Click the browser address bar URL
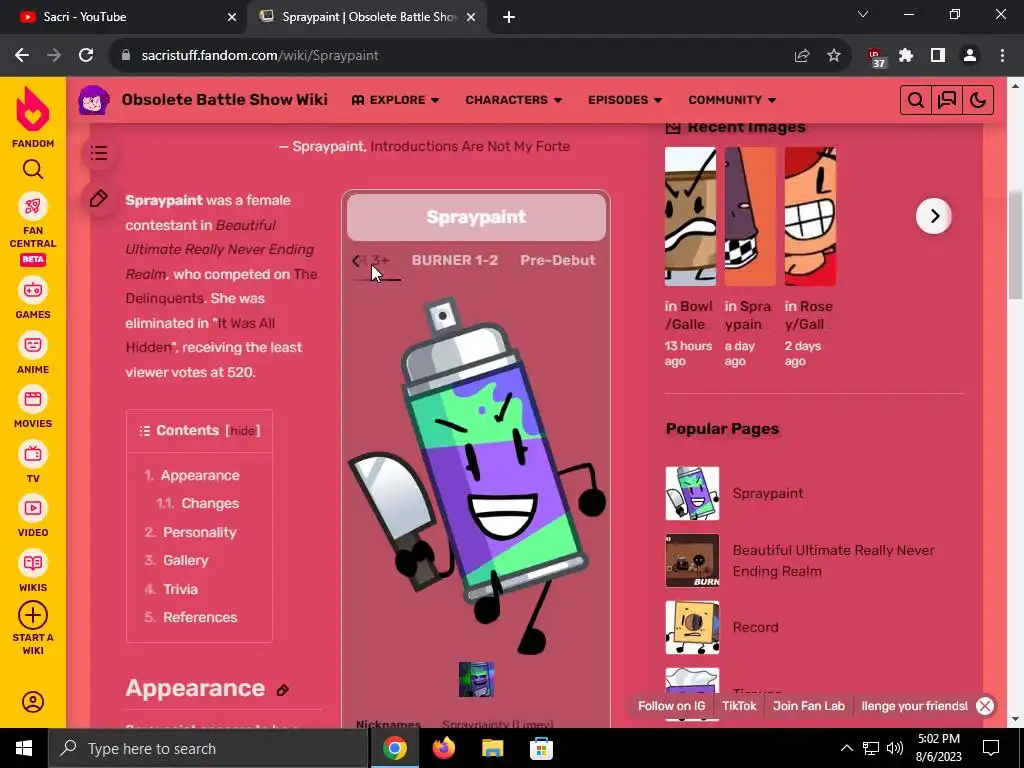Viewport: 1024px width, 768px height. [x=260, y=56]
